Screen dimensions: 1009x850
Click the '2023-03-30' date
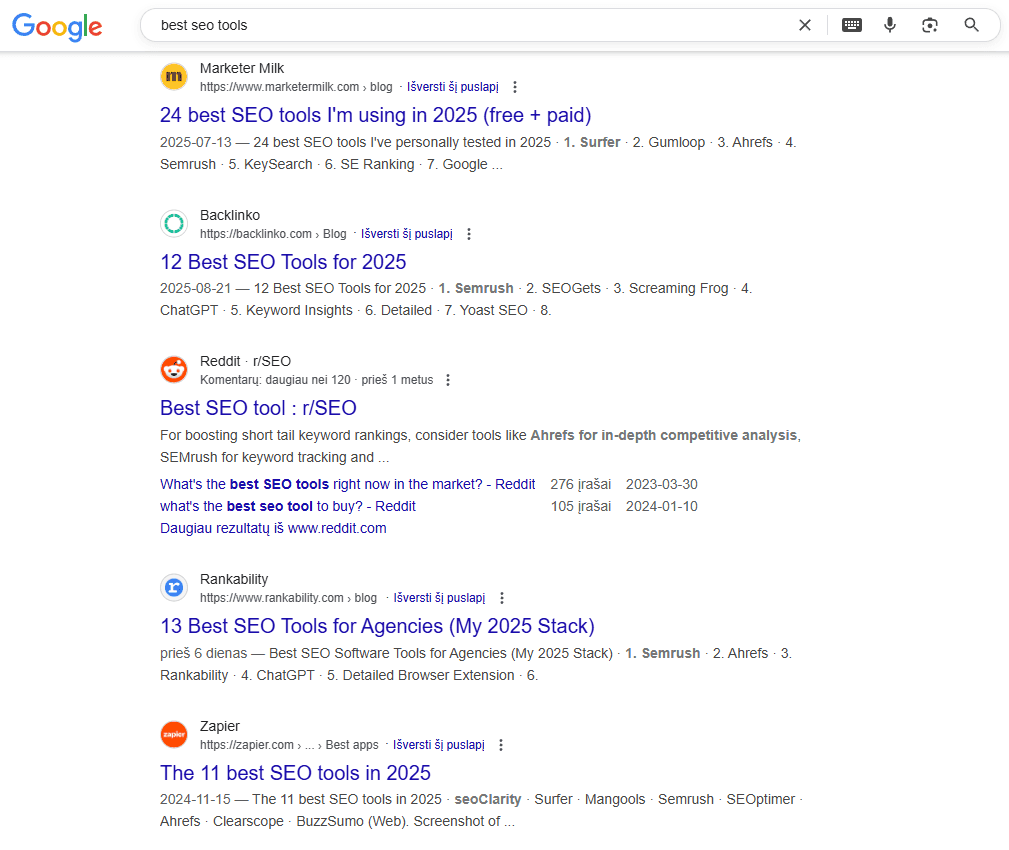click(x=662, y=484)
